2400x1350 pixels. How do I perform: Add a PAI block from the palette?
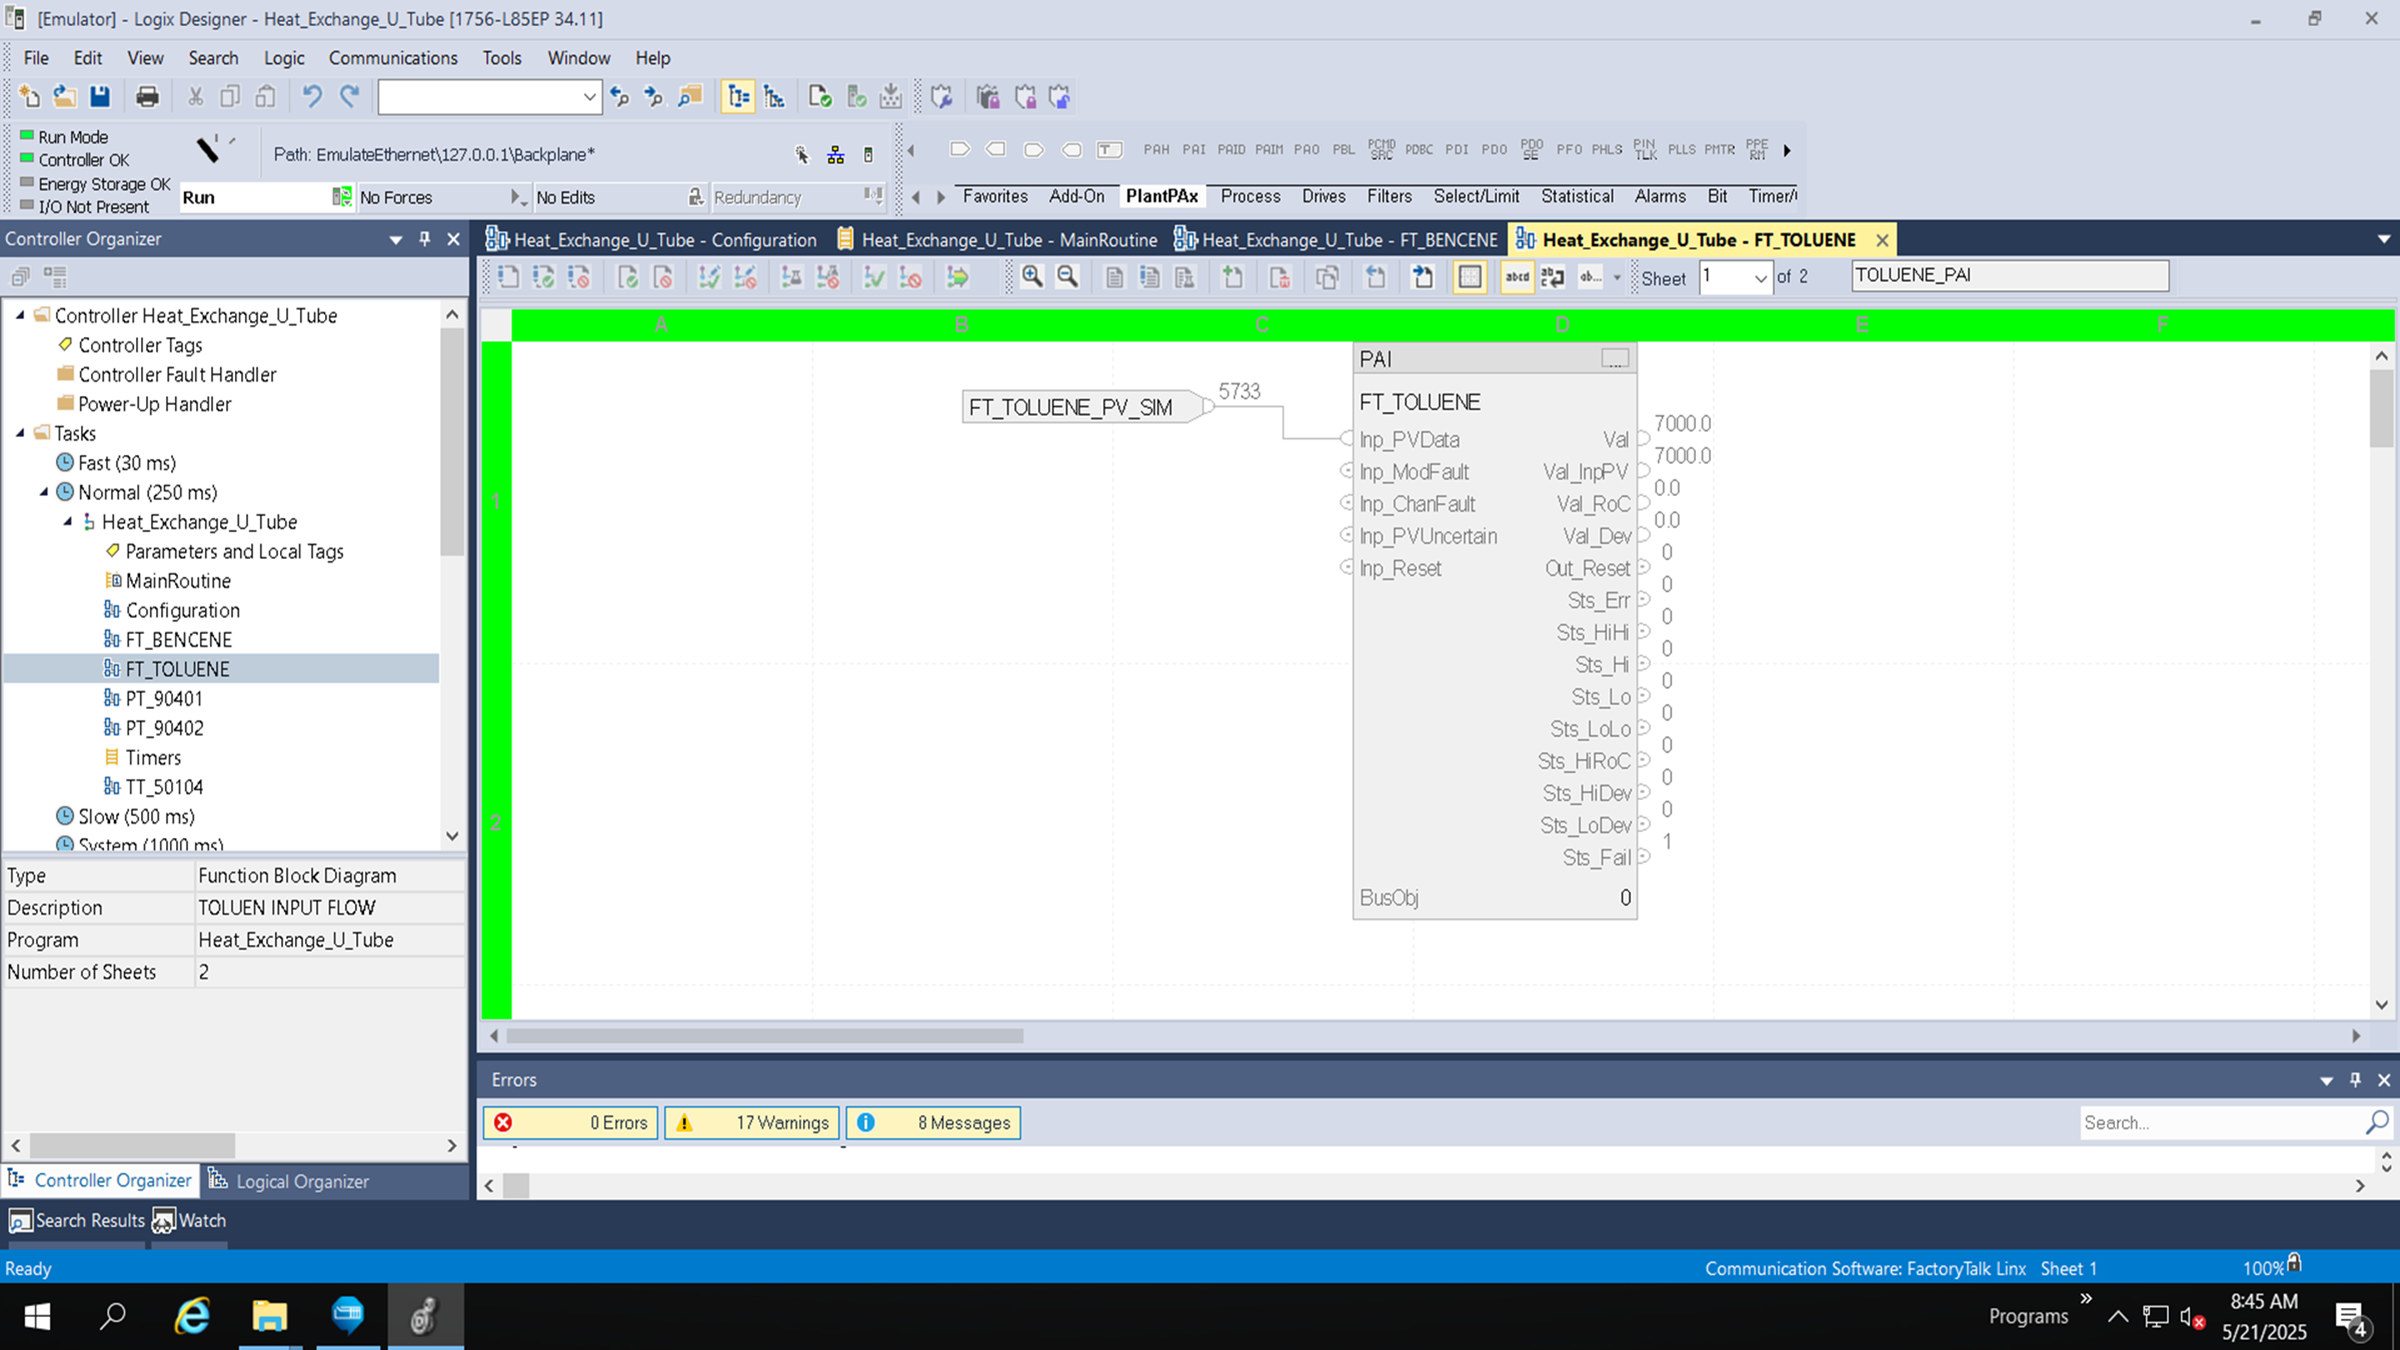tap(1194, 149)
